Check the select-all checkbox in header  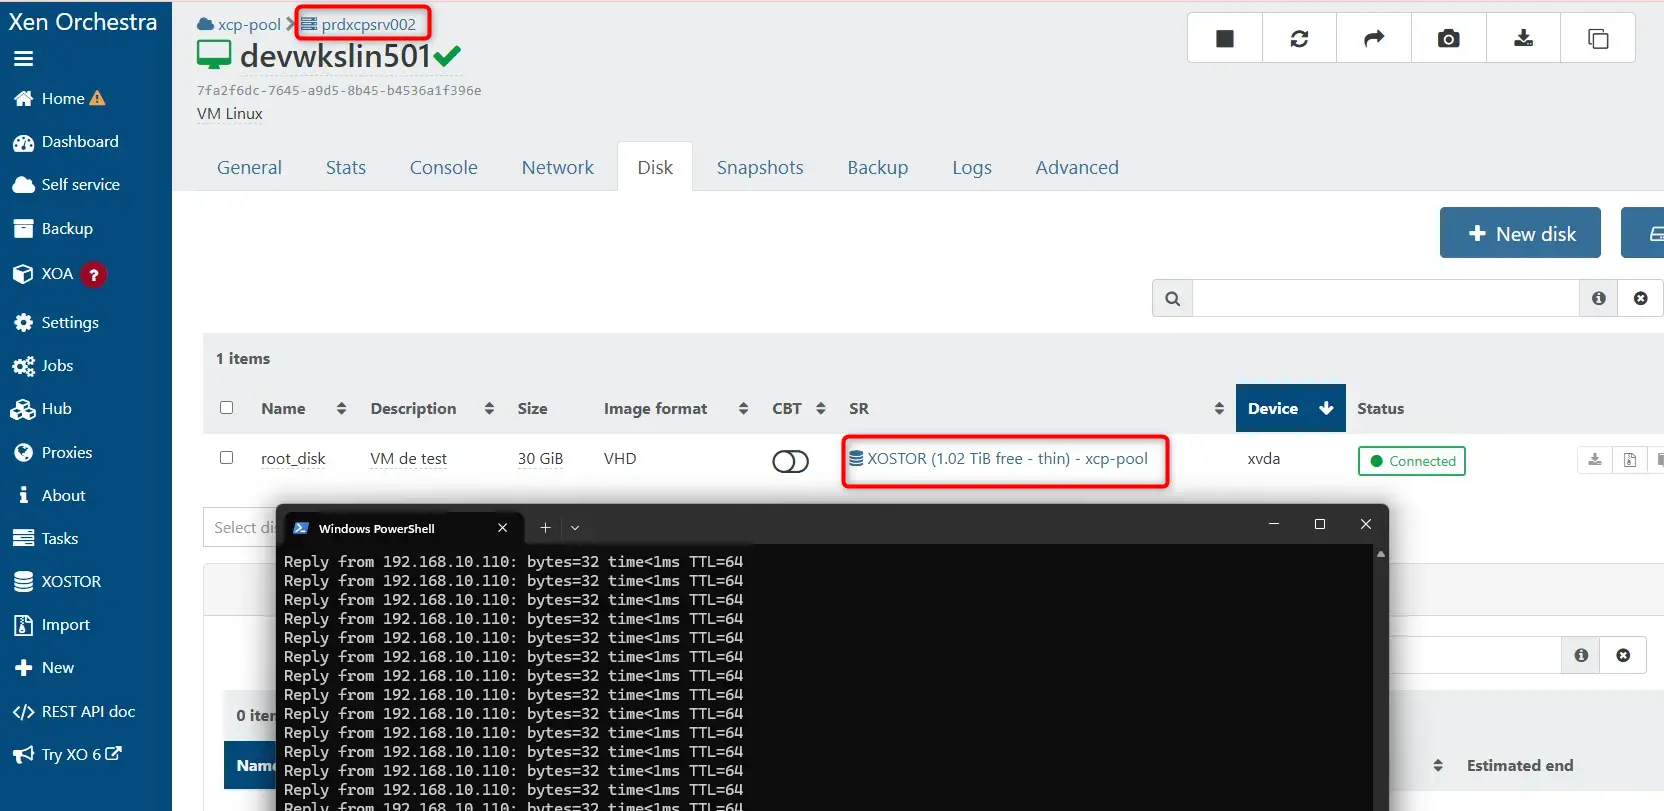point(227,408)
